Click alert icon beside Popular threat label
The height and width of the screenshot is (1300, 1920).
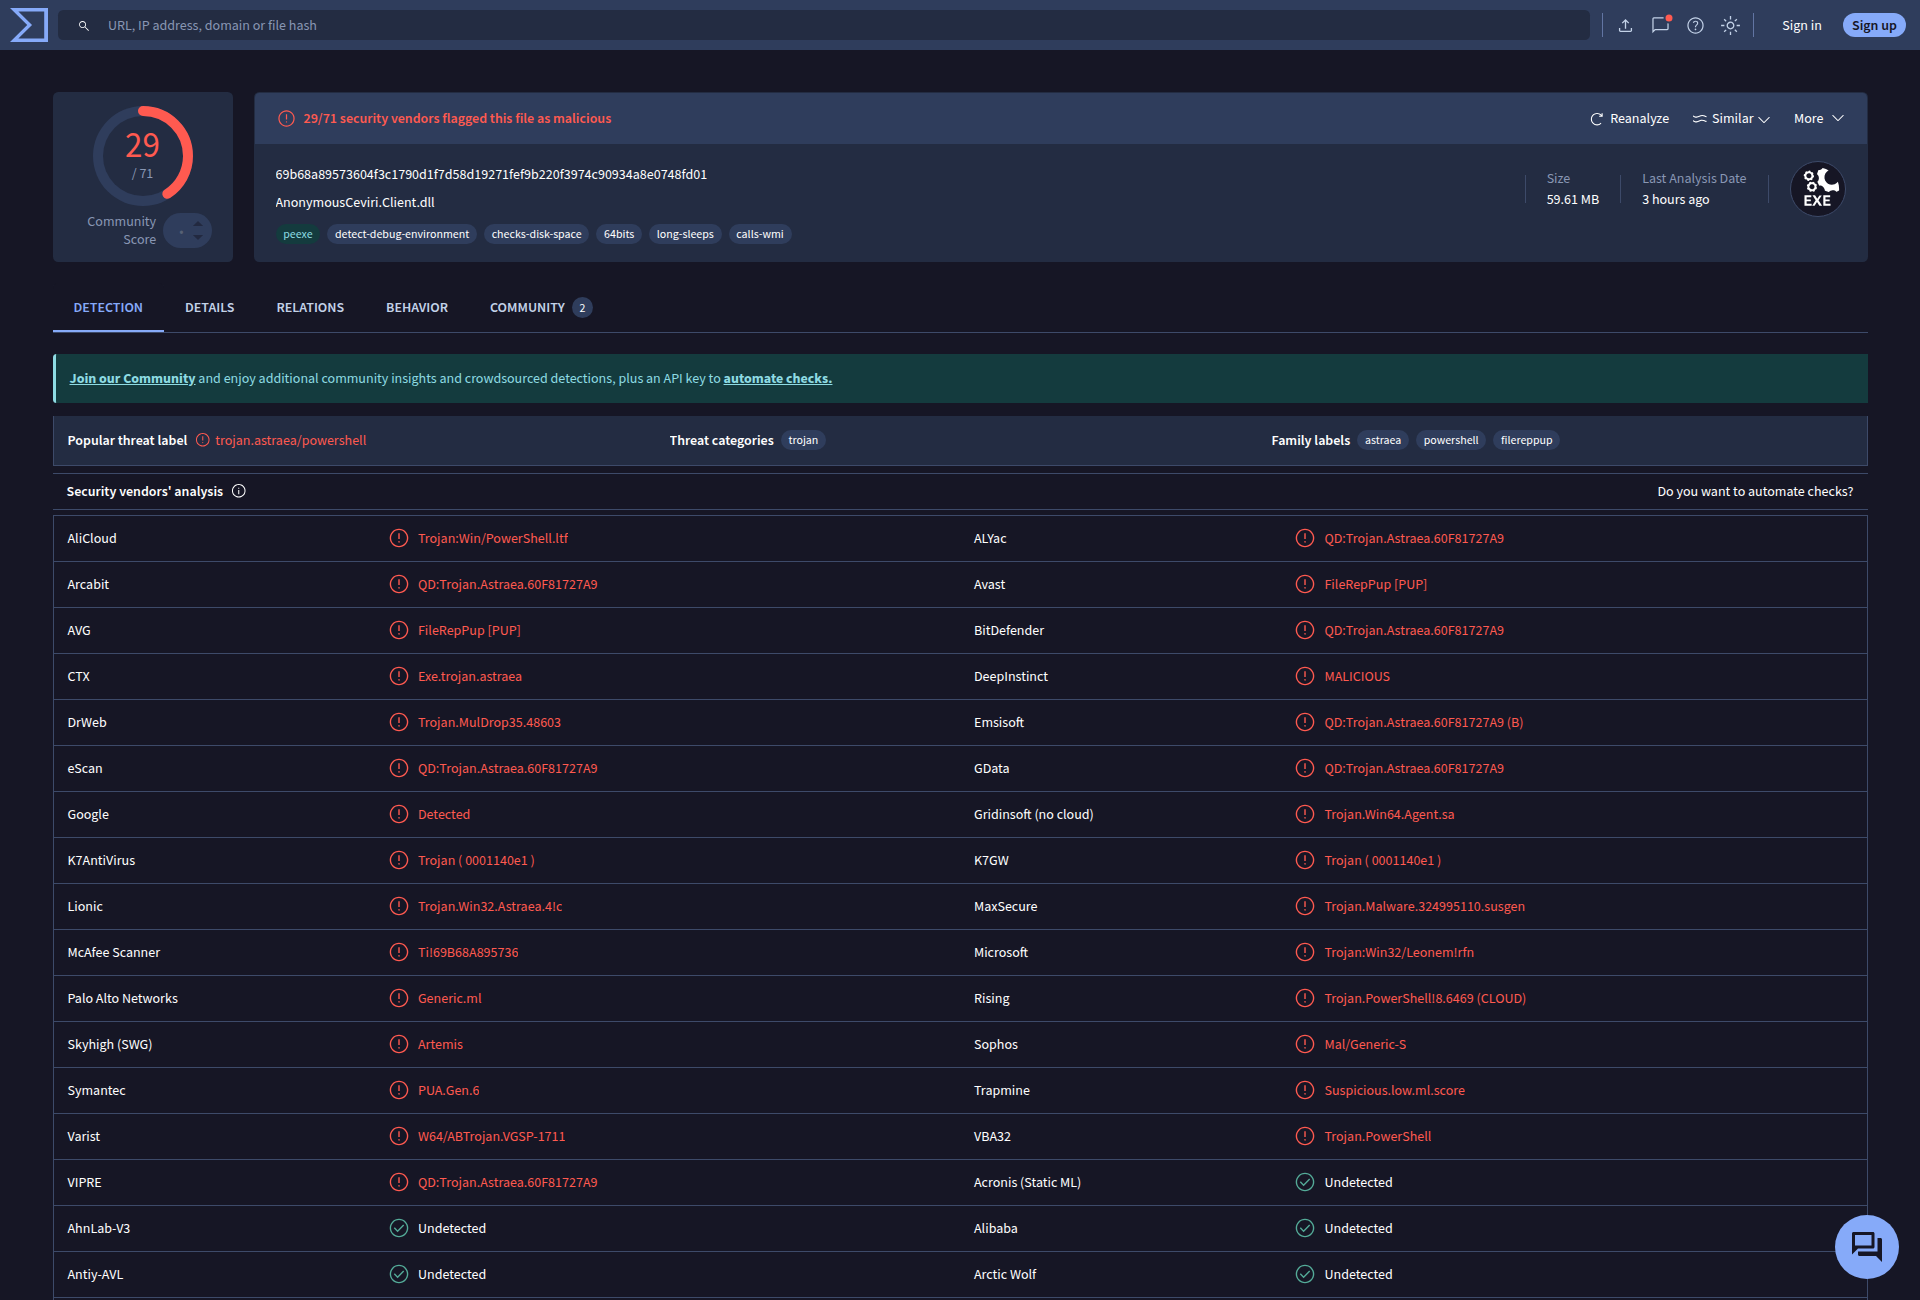click(x=203, y=440)
